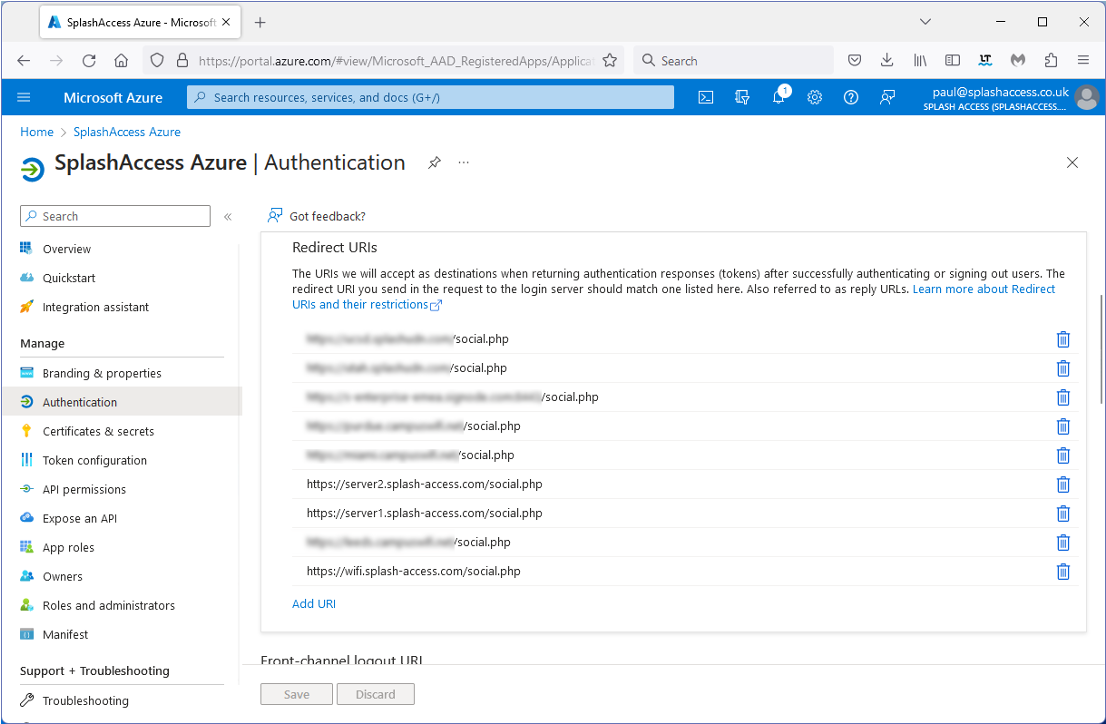Click the Malwarebytes extension icon
The width and height of the screenshot is (1106, 724).
pos(1018,61)
